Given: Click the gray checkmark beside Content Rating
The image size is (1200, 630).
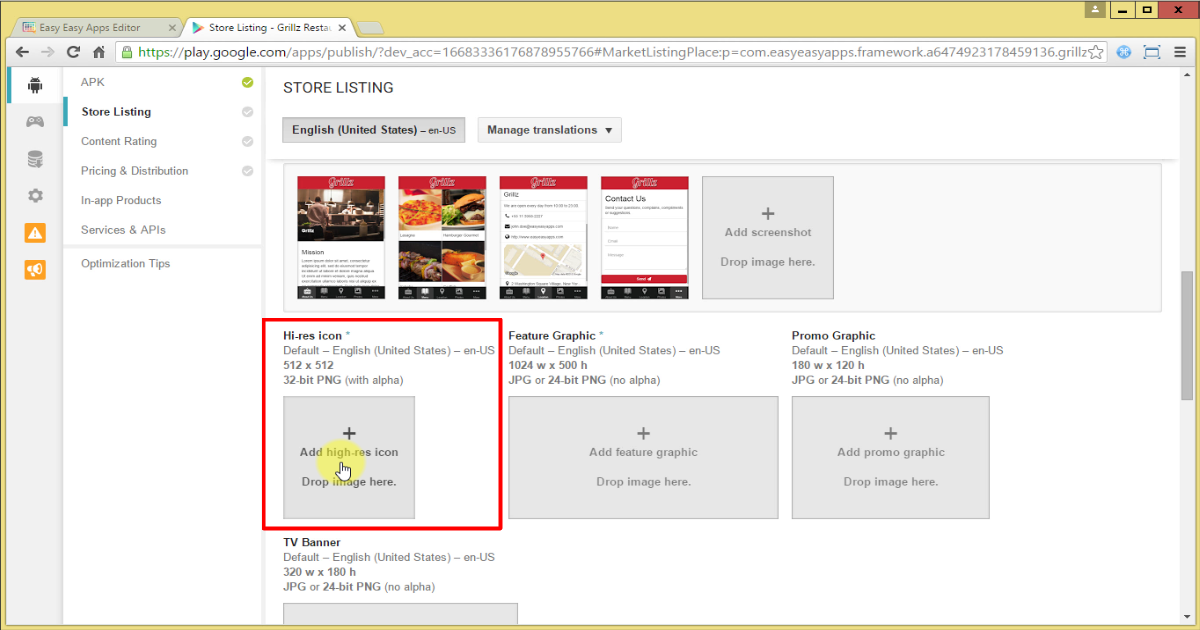Looking at the screenshot, I should 247,141.
